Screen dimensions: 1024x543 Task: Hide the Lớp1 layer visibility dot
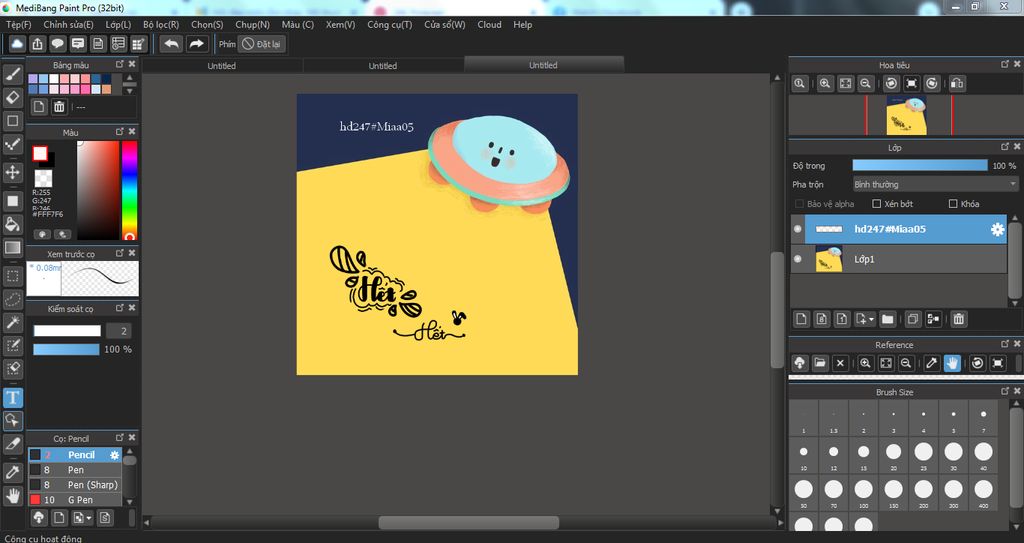[797, 259]
